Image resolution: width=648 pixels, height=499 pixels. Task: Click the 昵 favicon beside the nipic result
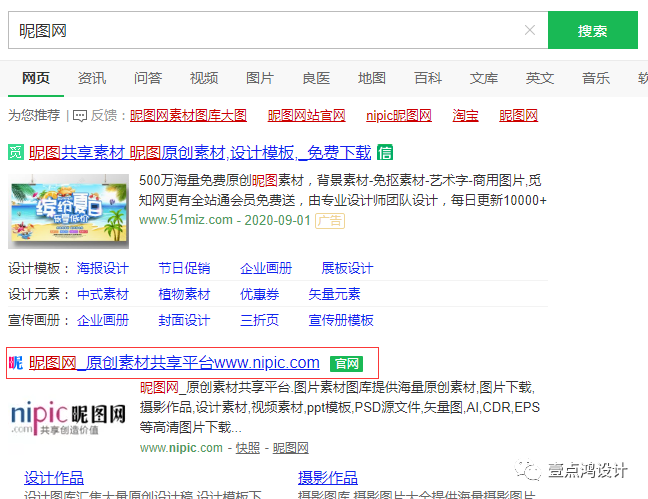(16, 363)
